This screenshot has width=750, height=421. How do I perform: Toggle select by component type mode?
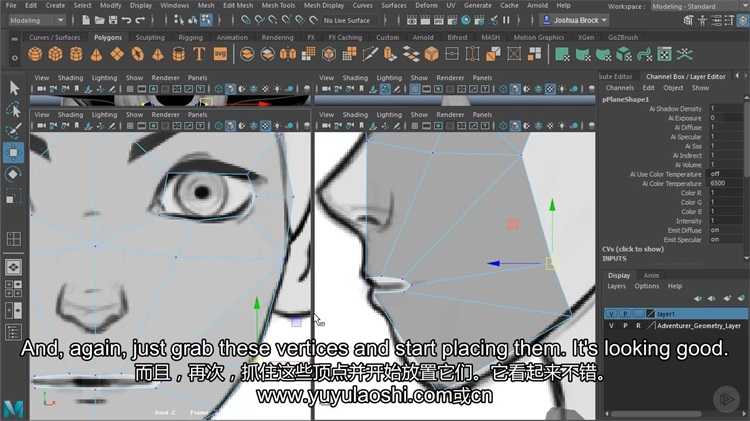[206, 20]
